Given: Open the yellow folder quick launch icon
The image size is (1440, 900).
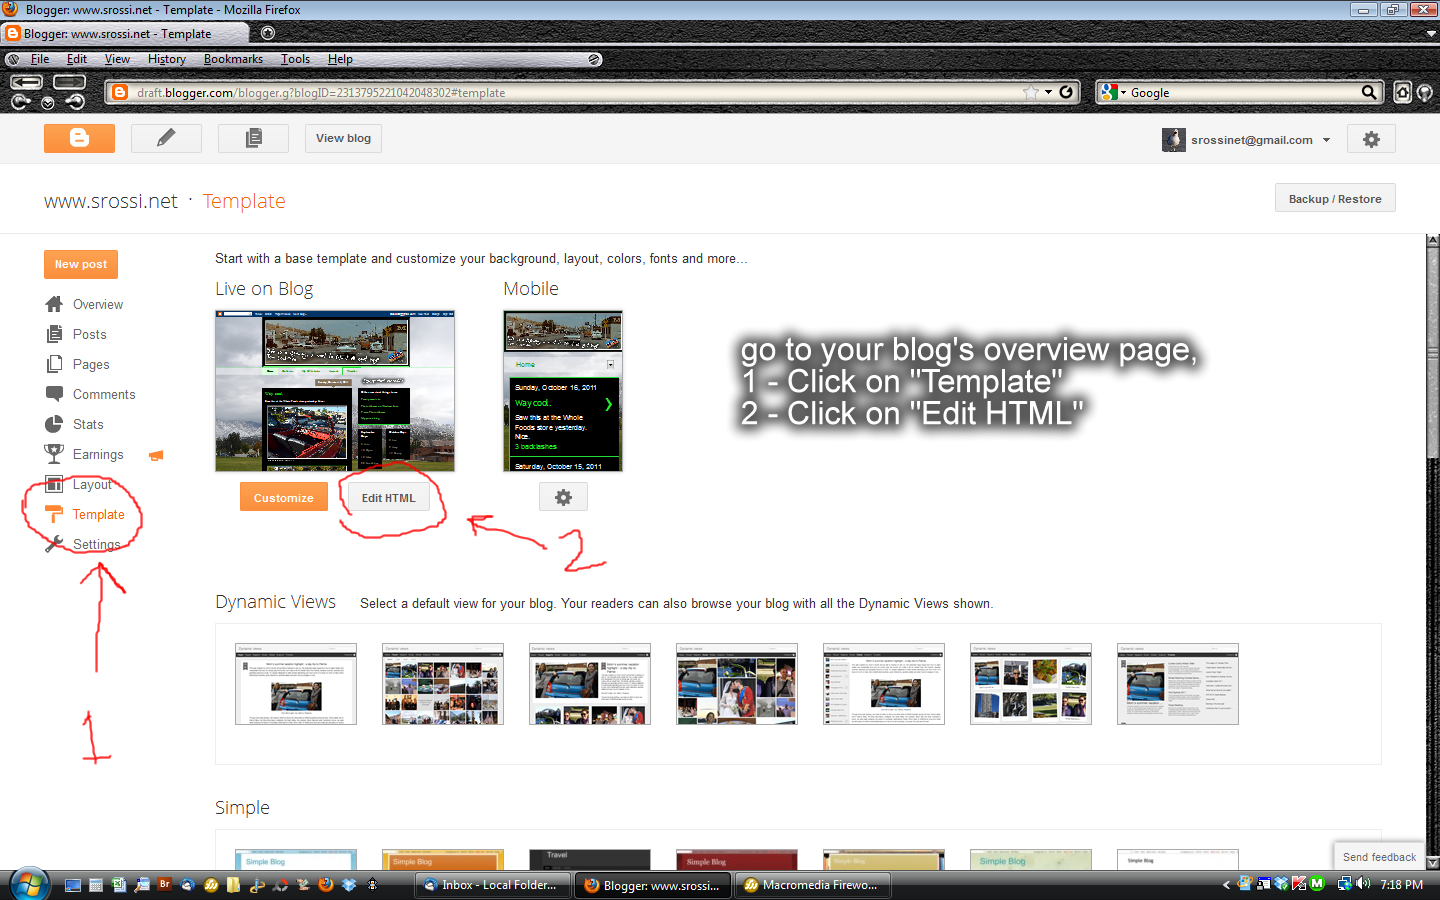Looking at the screenshot, I should pyautogui.click(x=234, y=885).
